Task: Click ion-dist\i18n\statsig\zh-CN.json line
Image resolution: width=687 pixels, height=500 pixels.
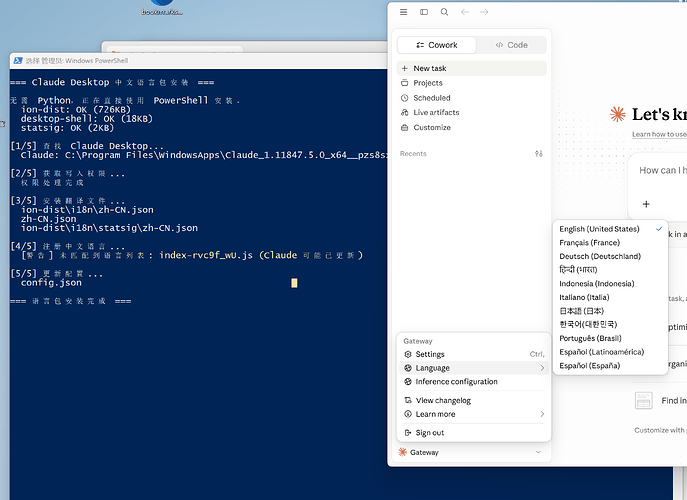Action: coord(109,228)
